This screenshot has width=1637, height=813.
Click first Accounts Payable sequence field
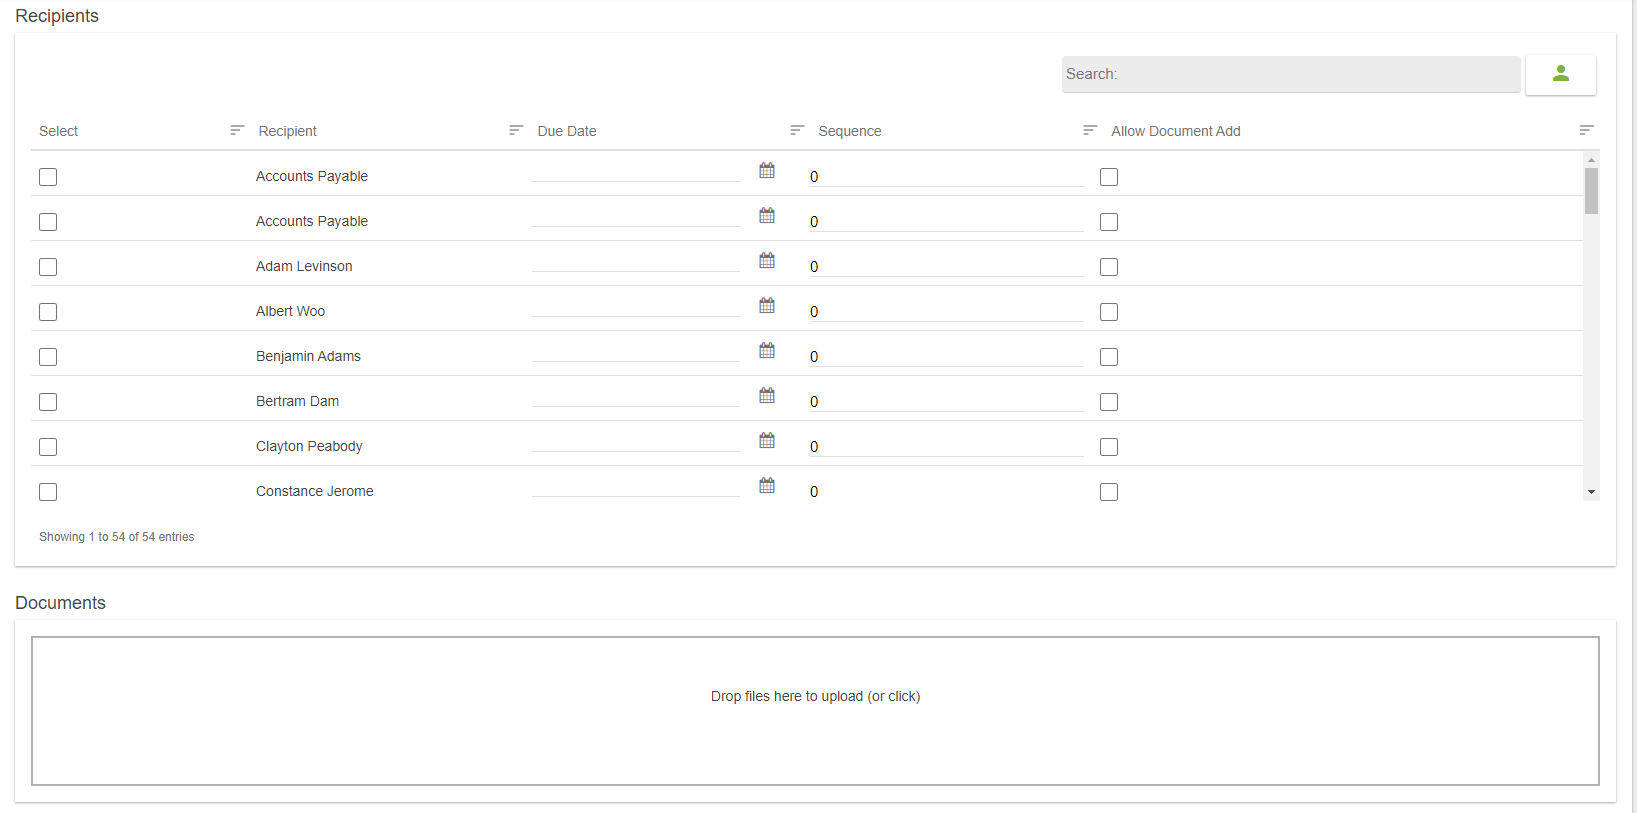coord(946,176)
